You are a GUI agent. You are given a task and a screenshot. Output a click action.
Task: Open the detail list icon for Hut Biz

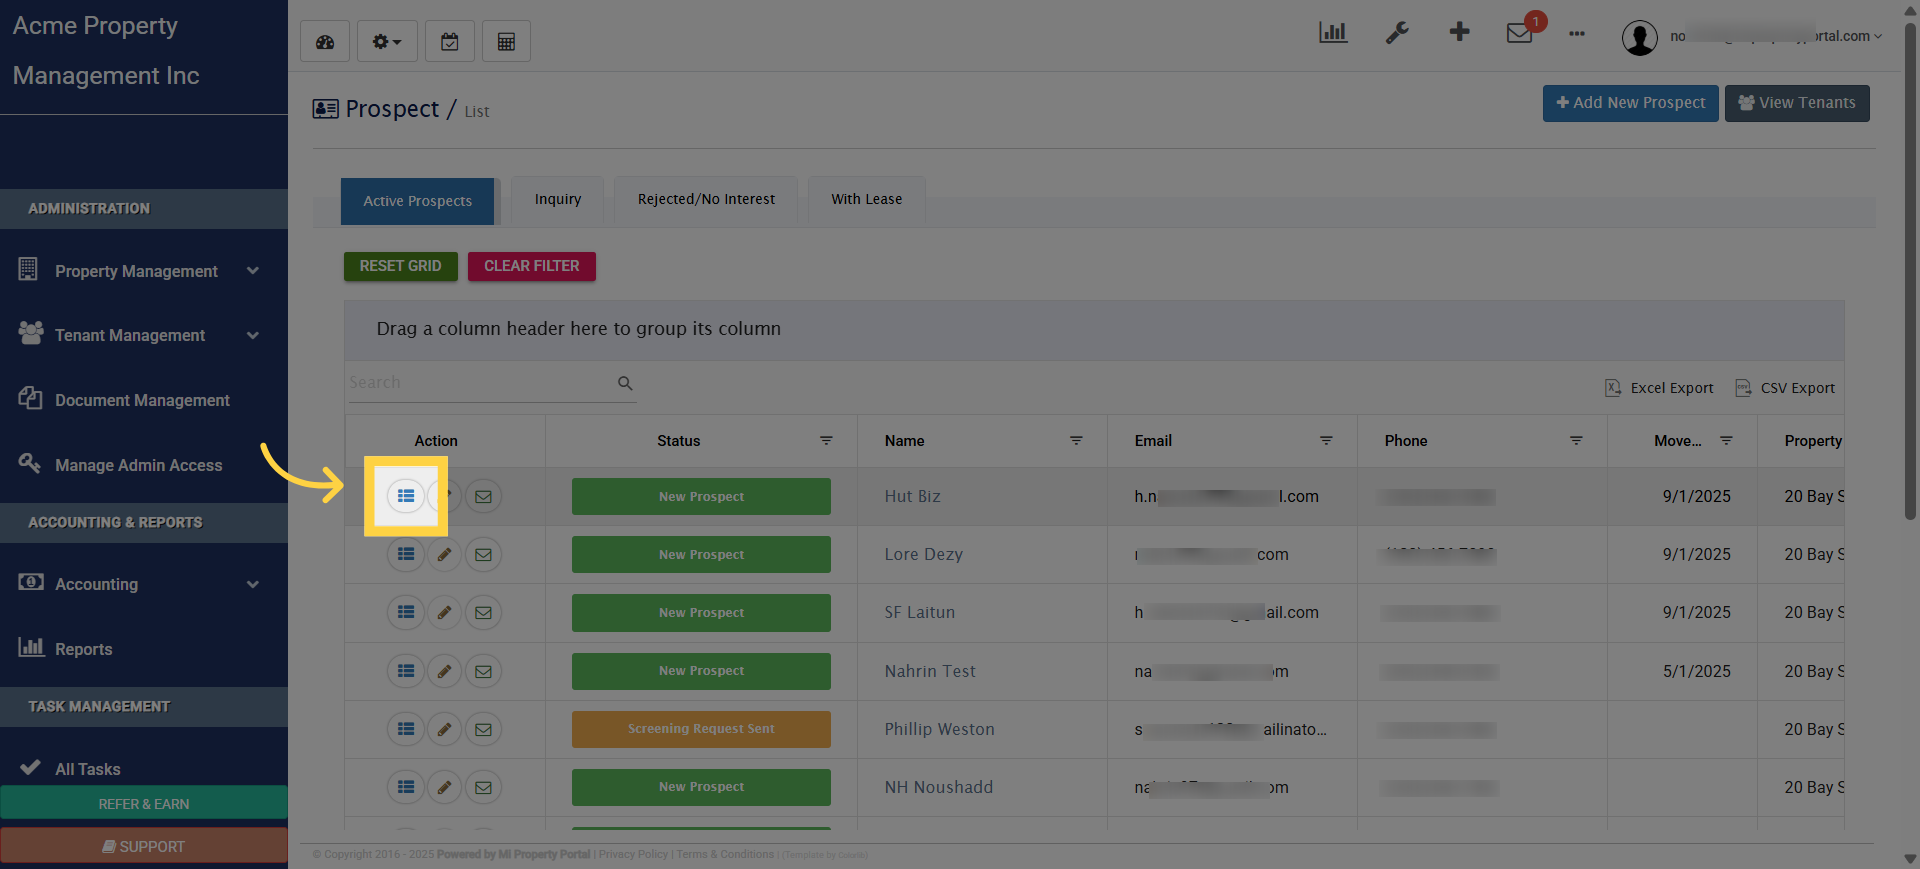coord(406,496)
